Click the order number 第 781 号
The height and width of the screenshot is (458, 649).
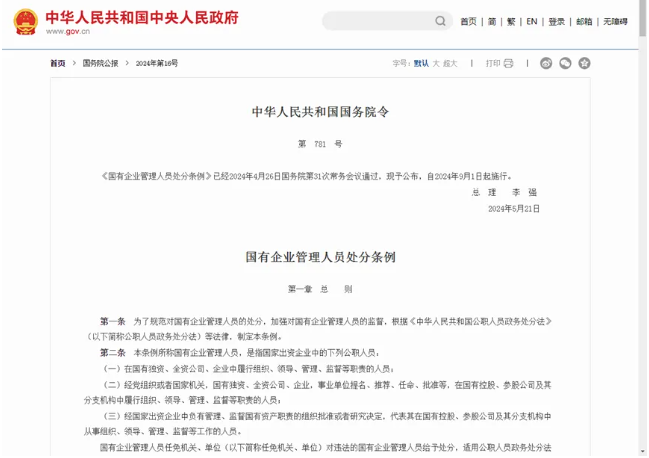tap(320, 144)
